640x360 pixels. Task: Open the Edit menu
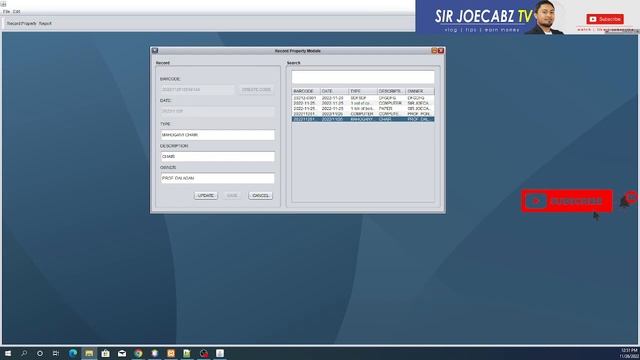tap(16, 11)
